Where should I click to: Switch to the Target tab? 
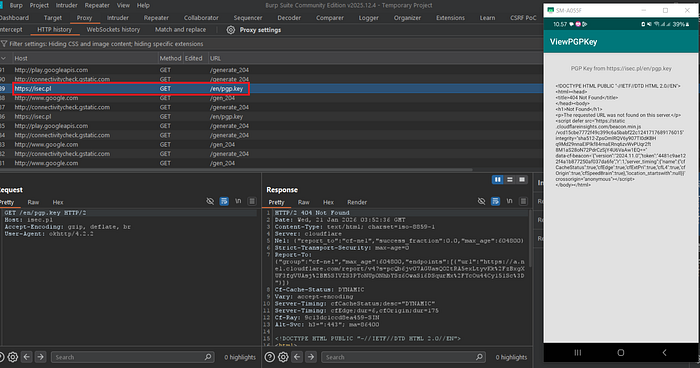[53, 18]
